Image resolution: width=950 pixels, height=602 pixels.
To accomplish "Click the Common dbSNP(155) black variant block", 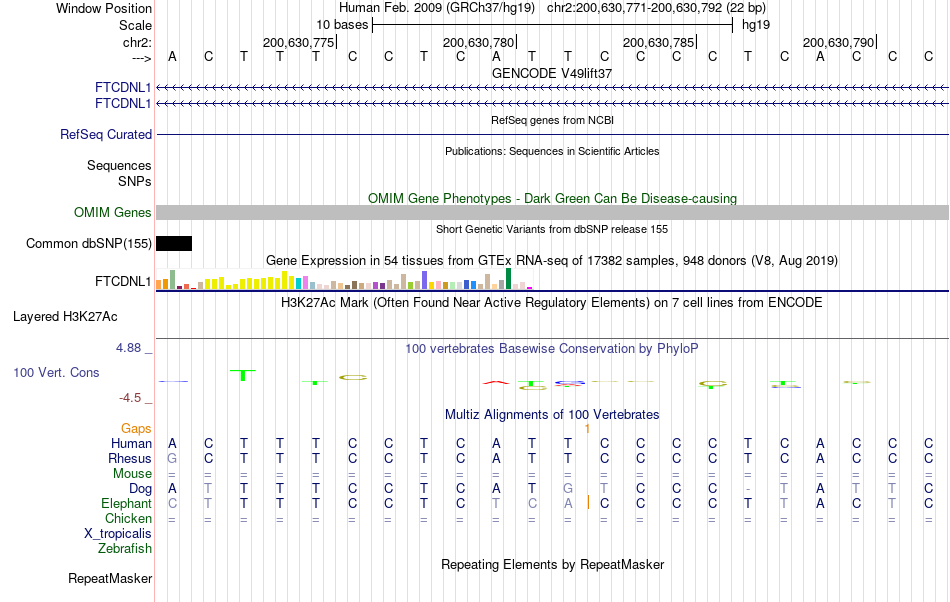I will point(174,243).
